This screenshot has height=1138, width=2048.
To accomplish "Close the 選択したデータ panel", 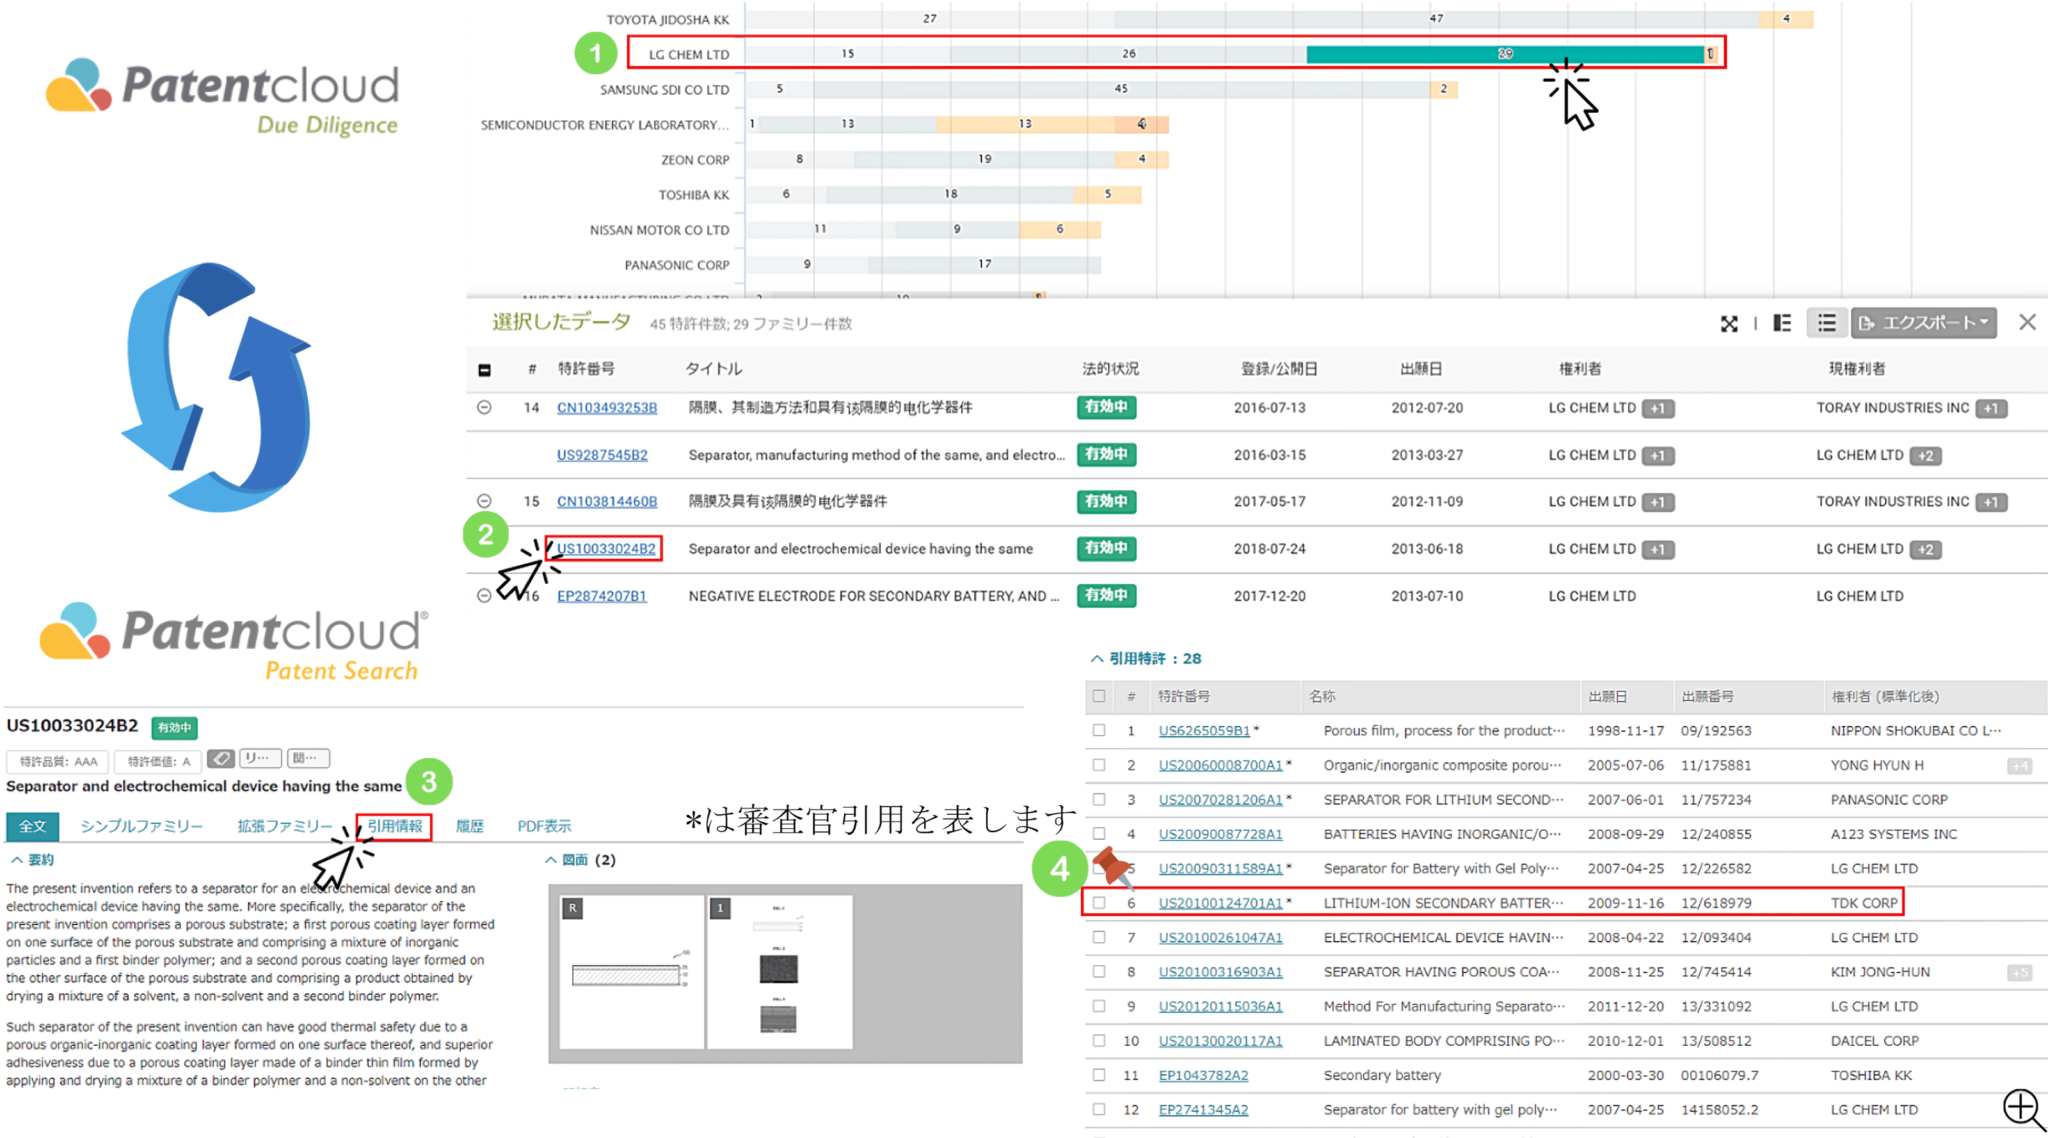I will [2027, 322].
